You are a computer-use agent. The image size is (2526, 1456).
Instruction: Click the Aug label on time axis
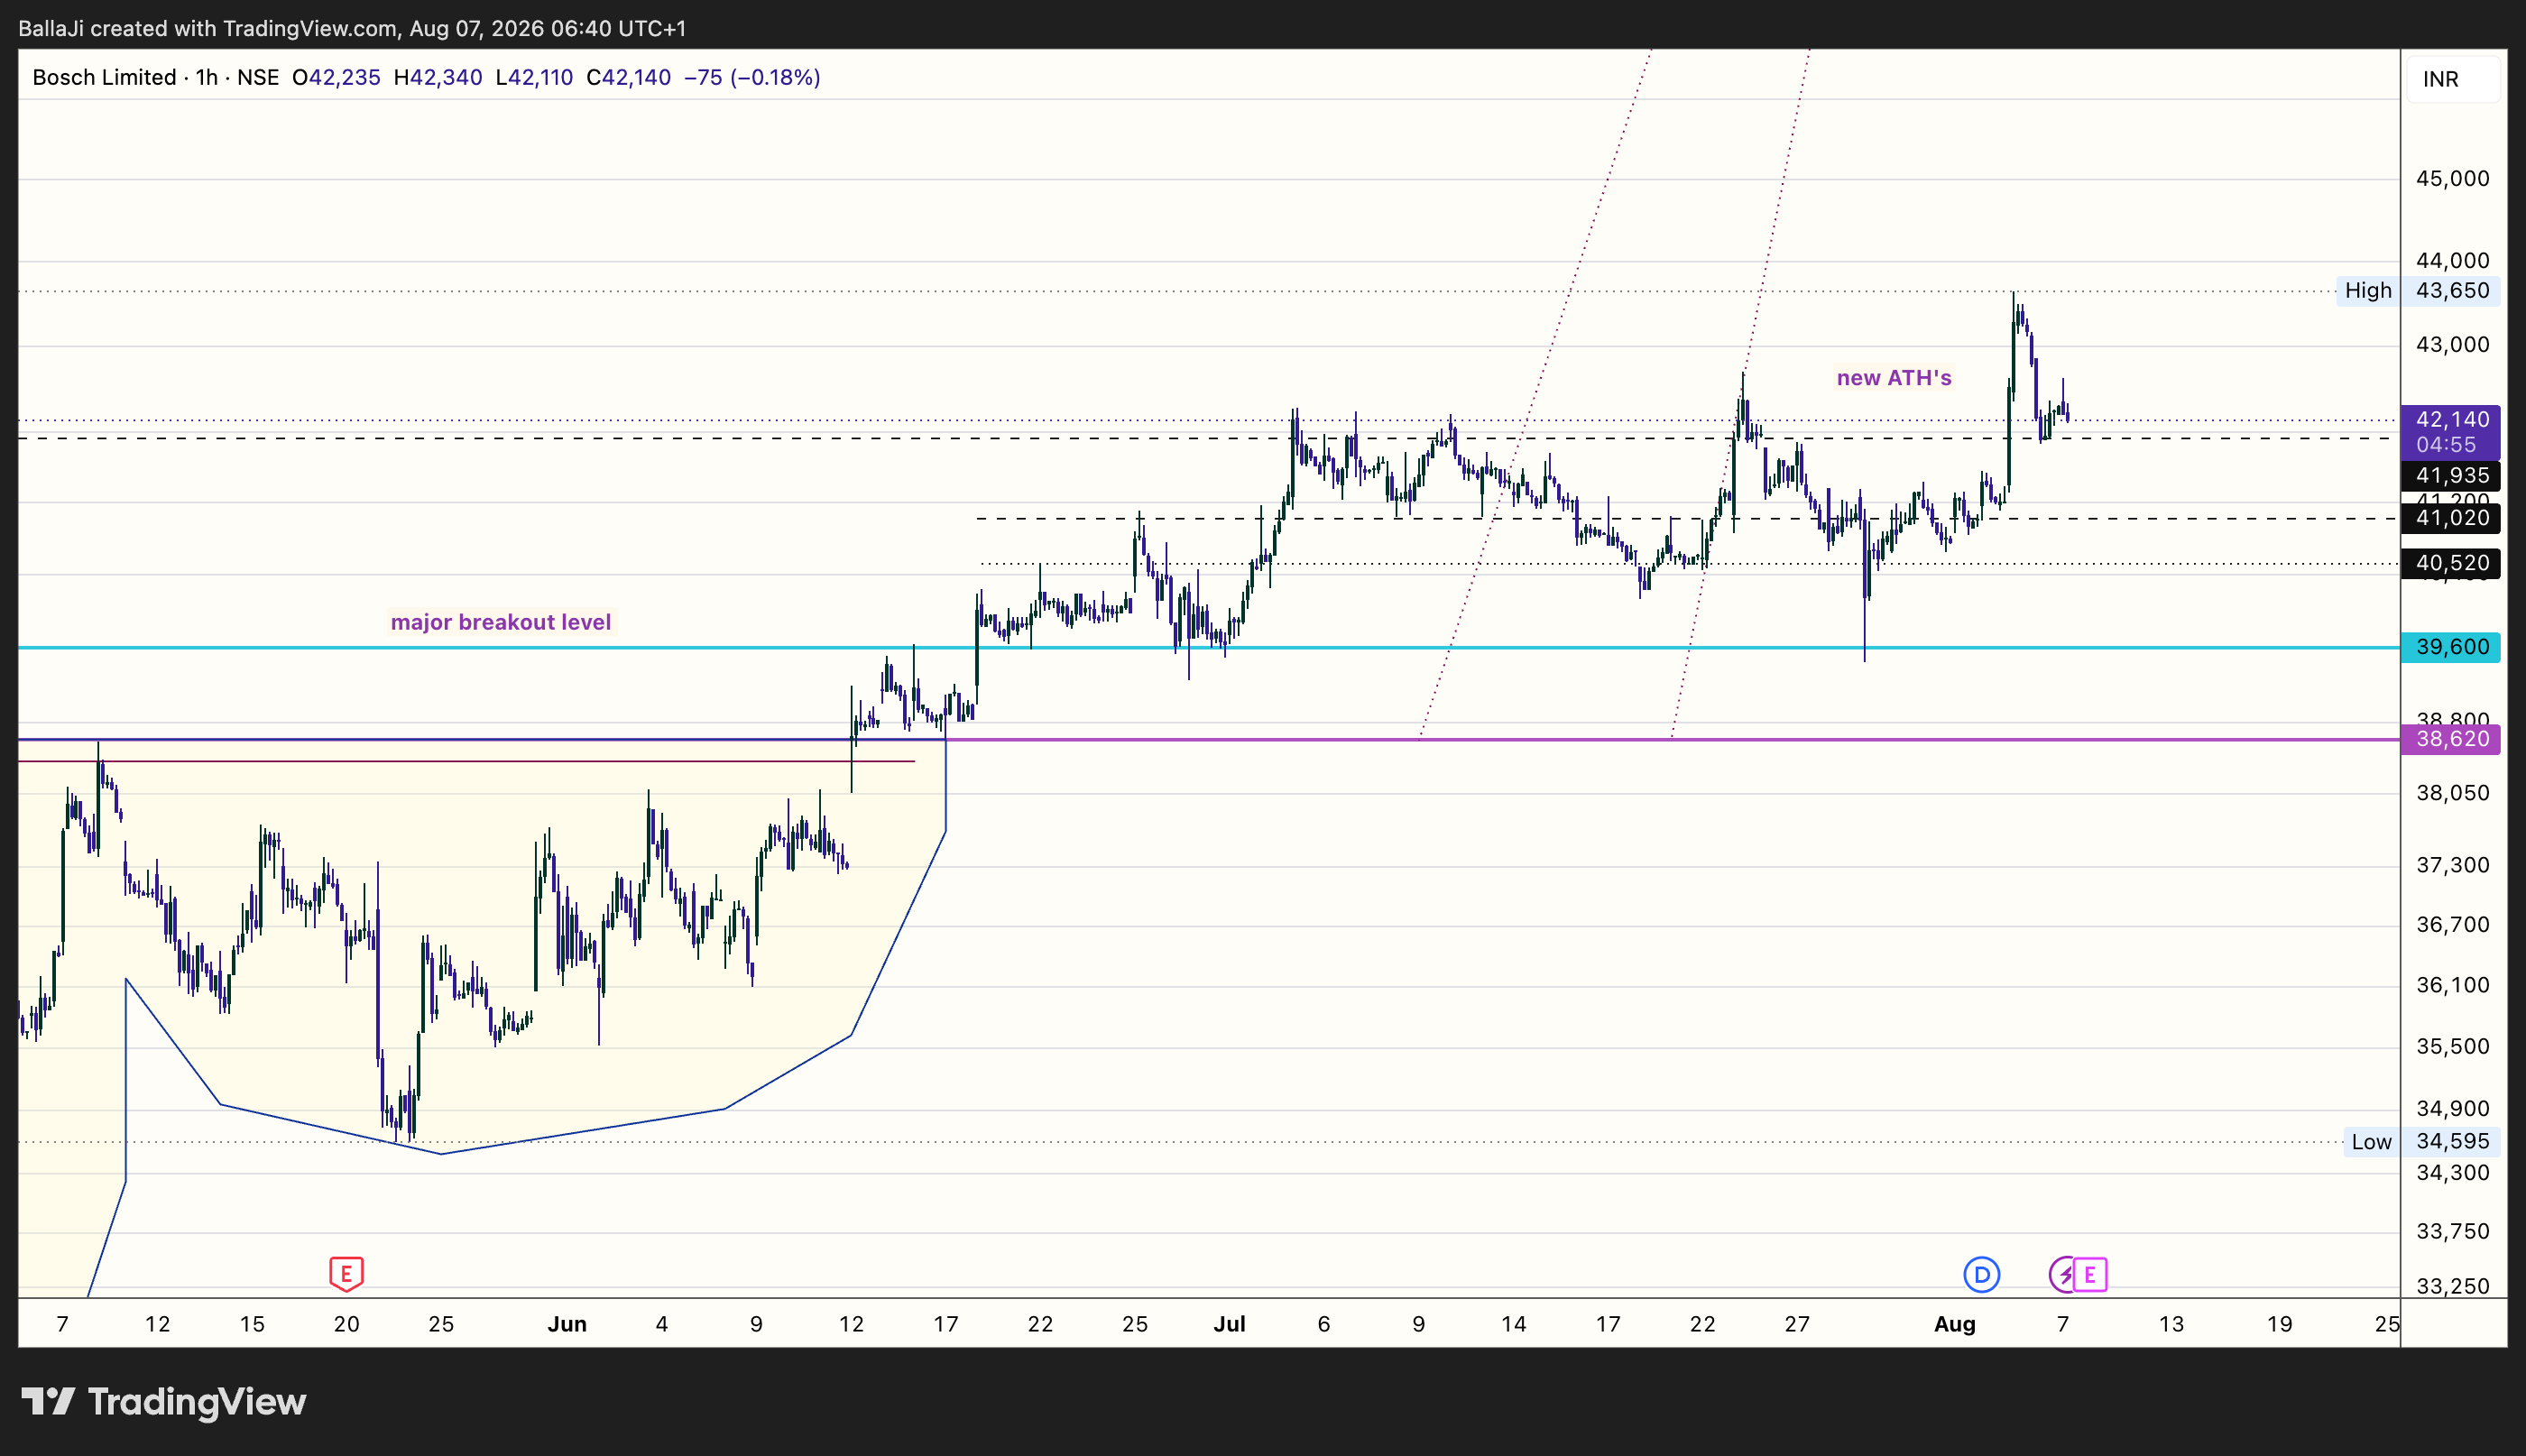[1955, 1325]
